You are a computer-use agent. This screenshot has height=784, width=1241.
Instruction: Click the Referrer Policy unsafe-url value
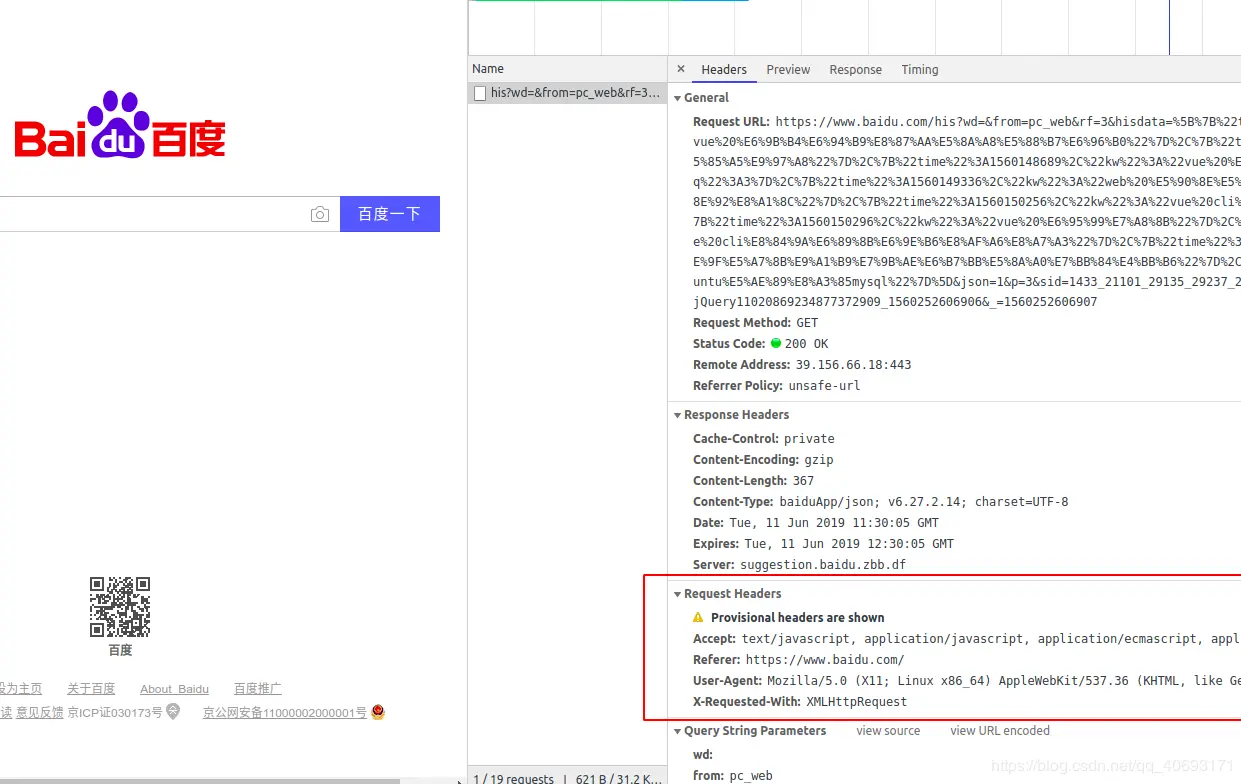(x=824, y=386)
